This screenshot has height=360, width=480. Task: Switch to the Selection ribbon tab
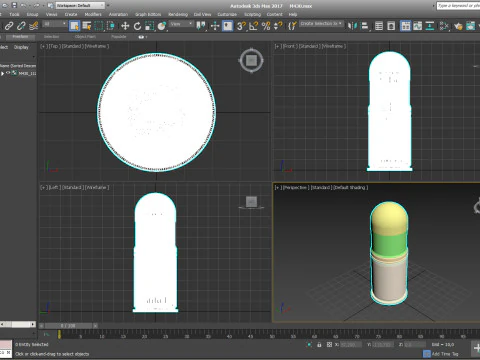[51, 37]
